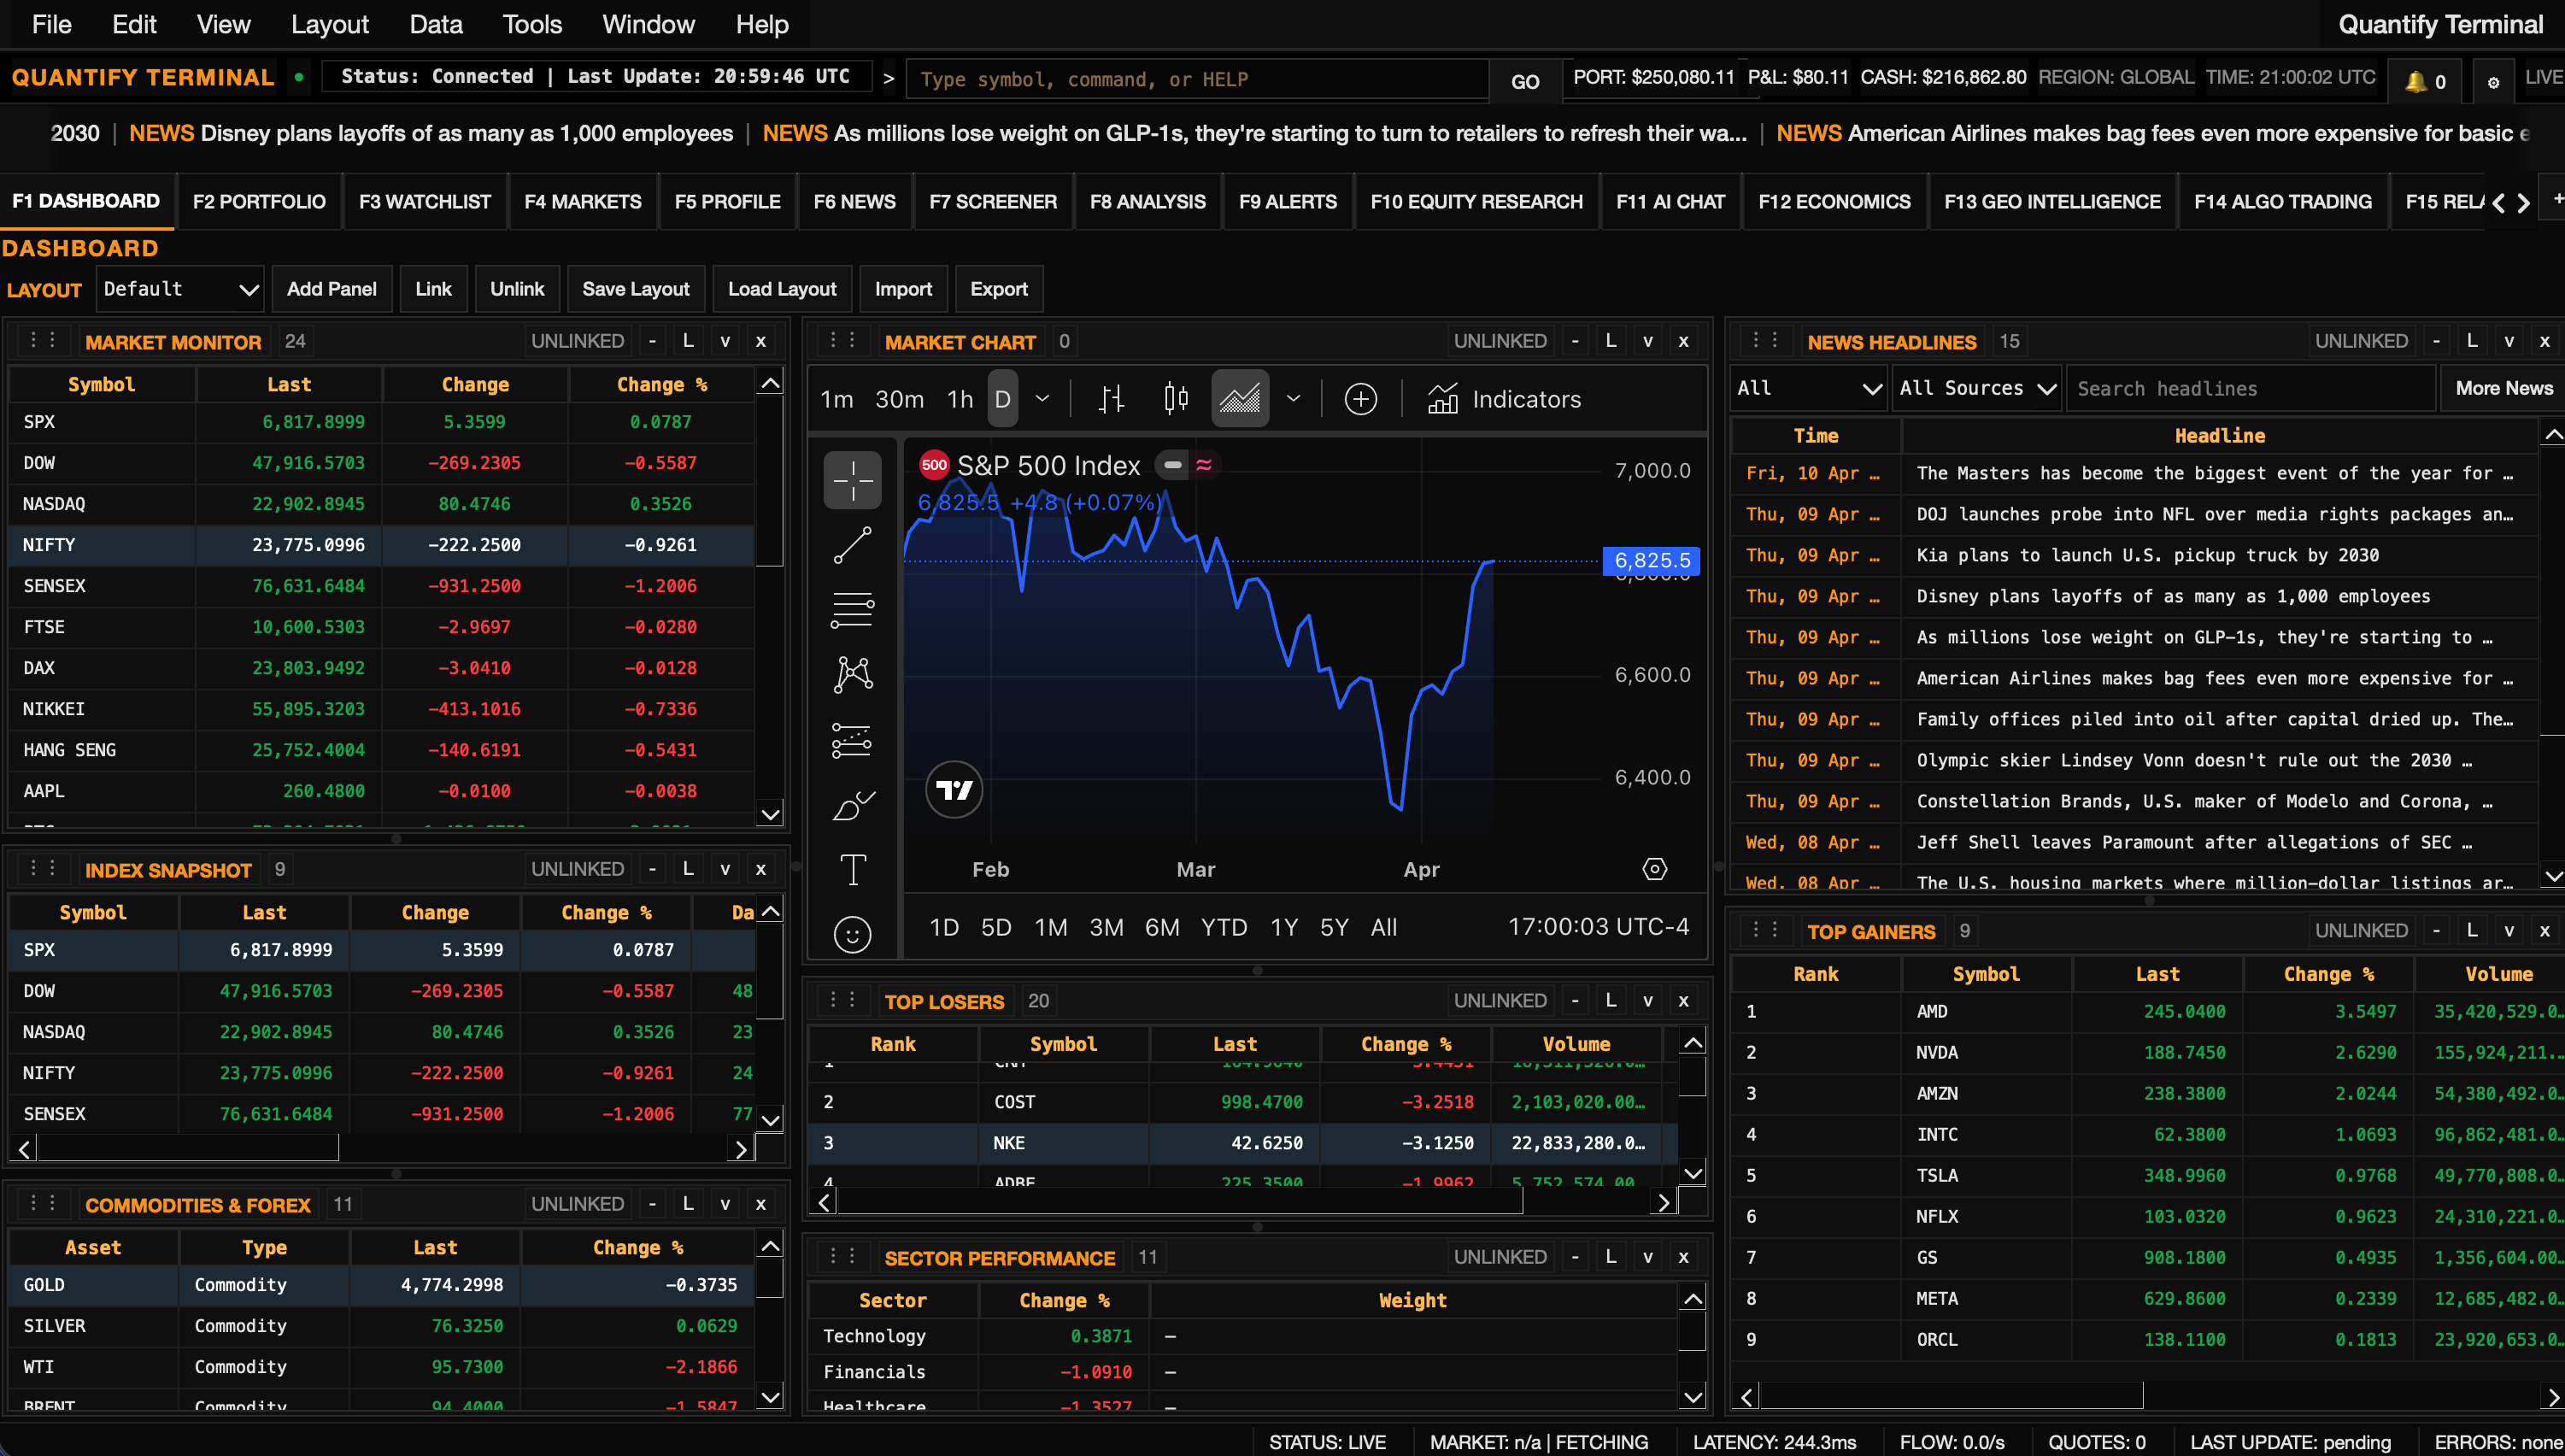Expand Top Gainers panel menu (v)
This screenshot has height=1456, width=2565.
(x=2508, y=930)
